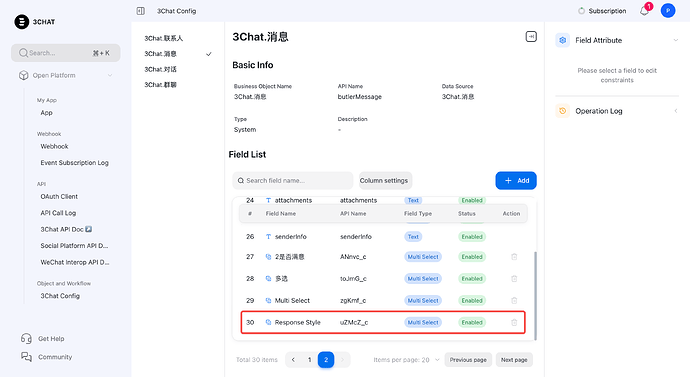Collapse the Field Attribute section
The width and height of the screenshot is (690, 377).
[675, 40]
